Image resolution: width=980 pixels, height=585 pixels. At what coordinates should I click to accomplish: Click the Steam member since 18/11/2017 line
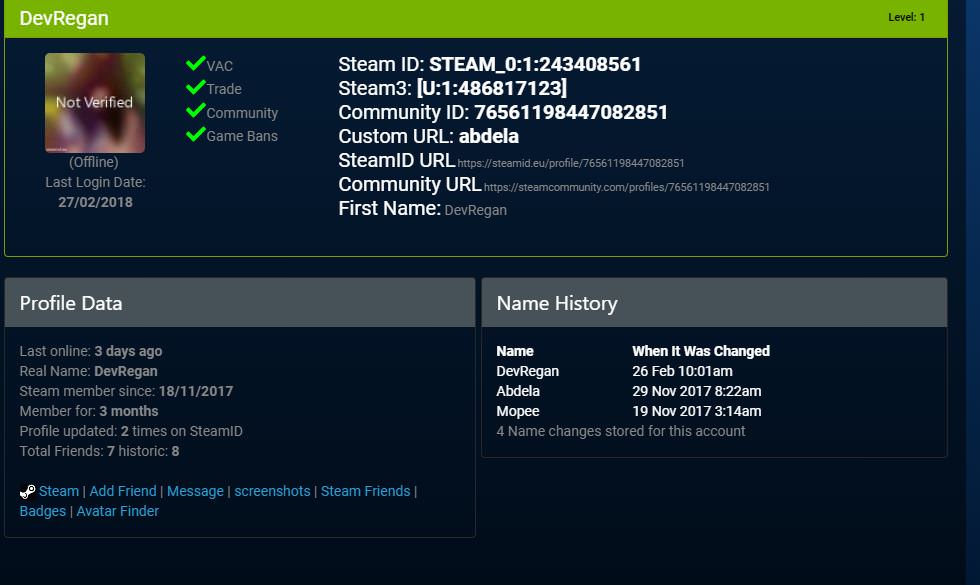coord(126,391)
